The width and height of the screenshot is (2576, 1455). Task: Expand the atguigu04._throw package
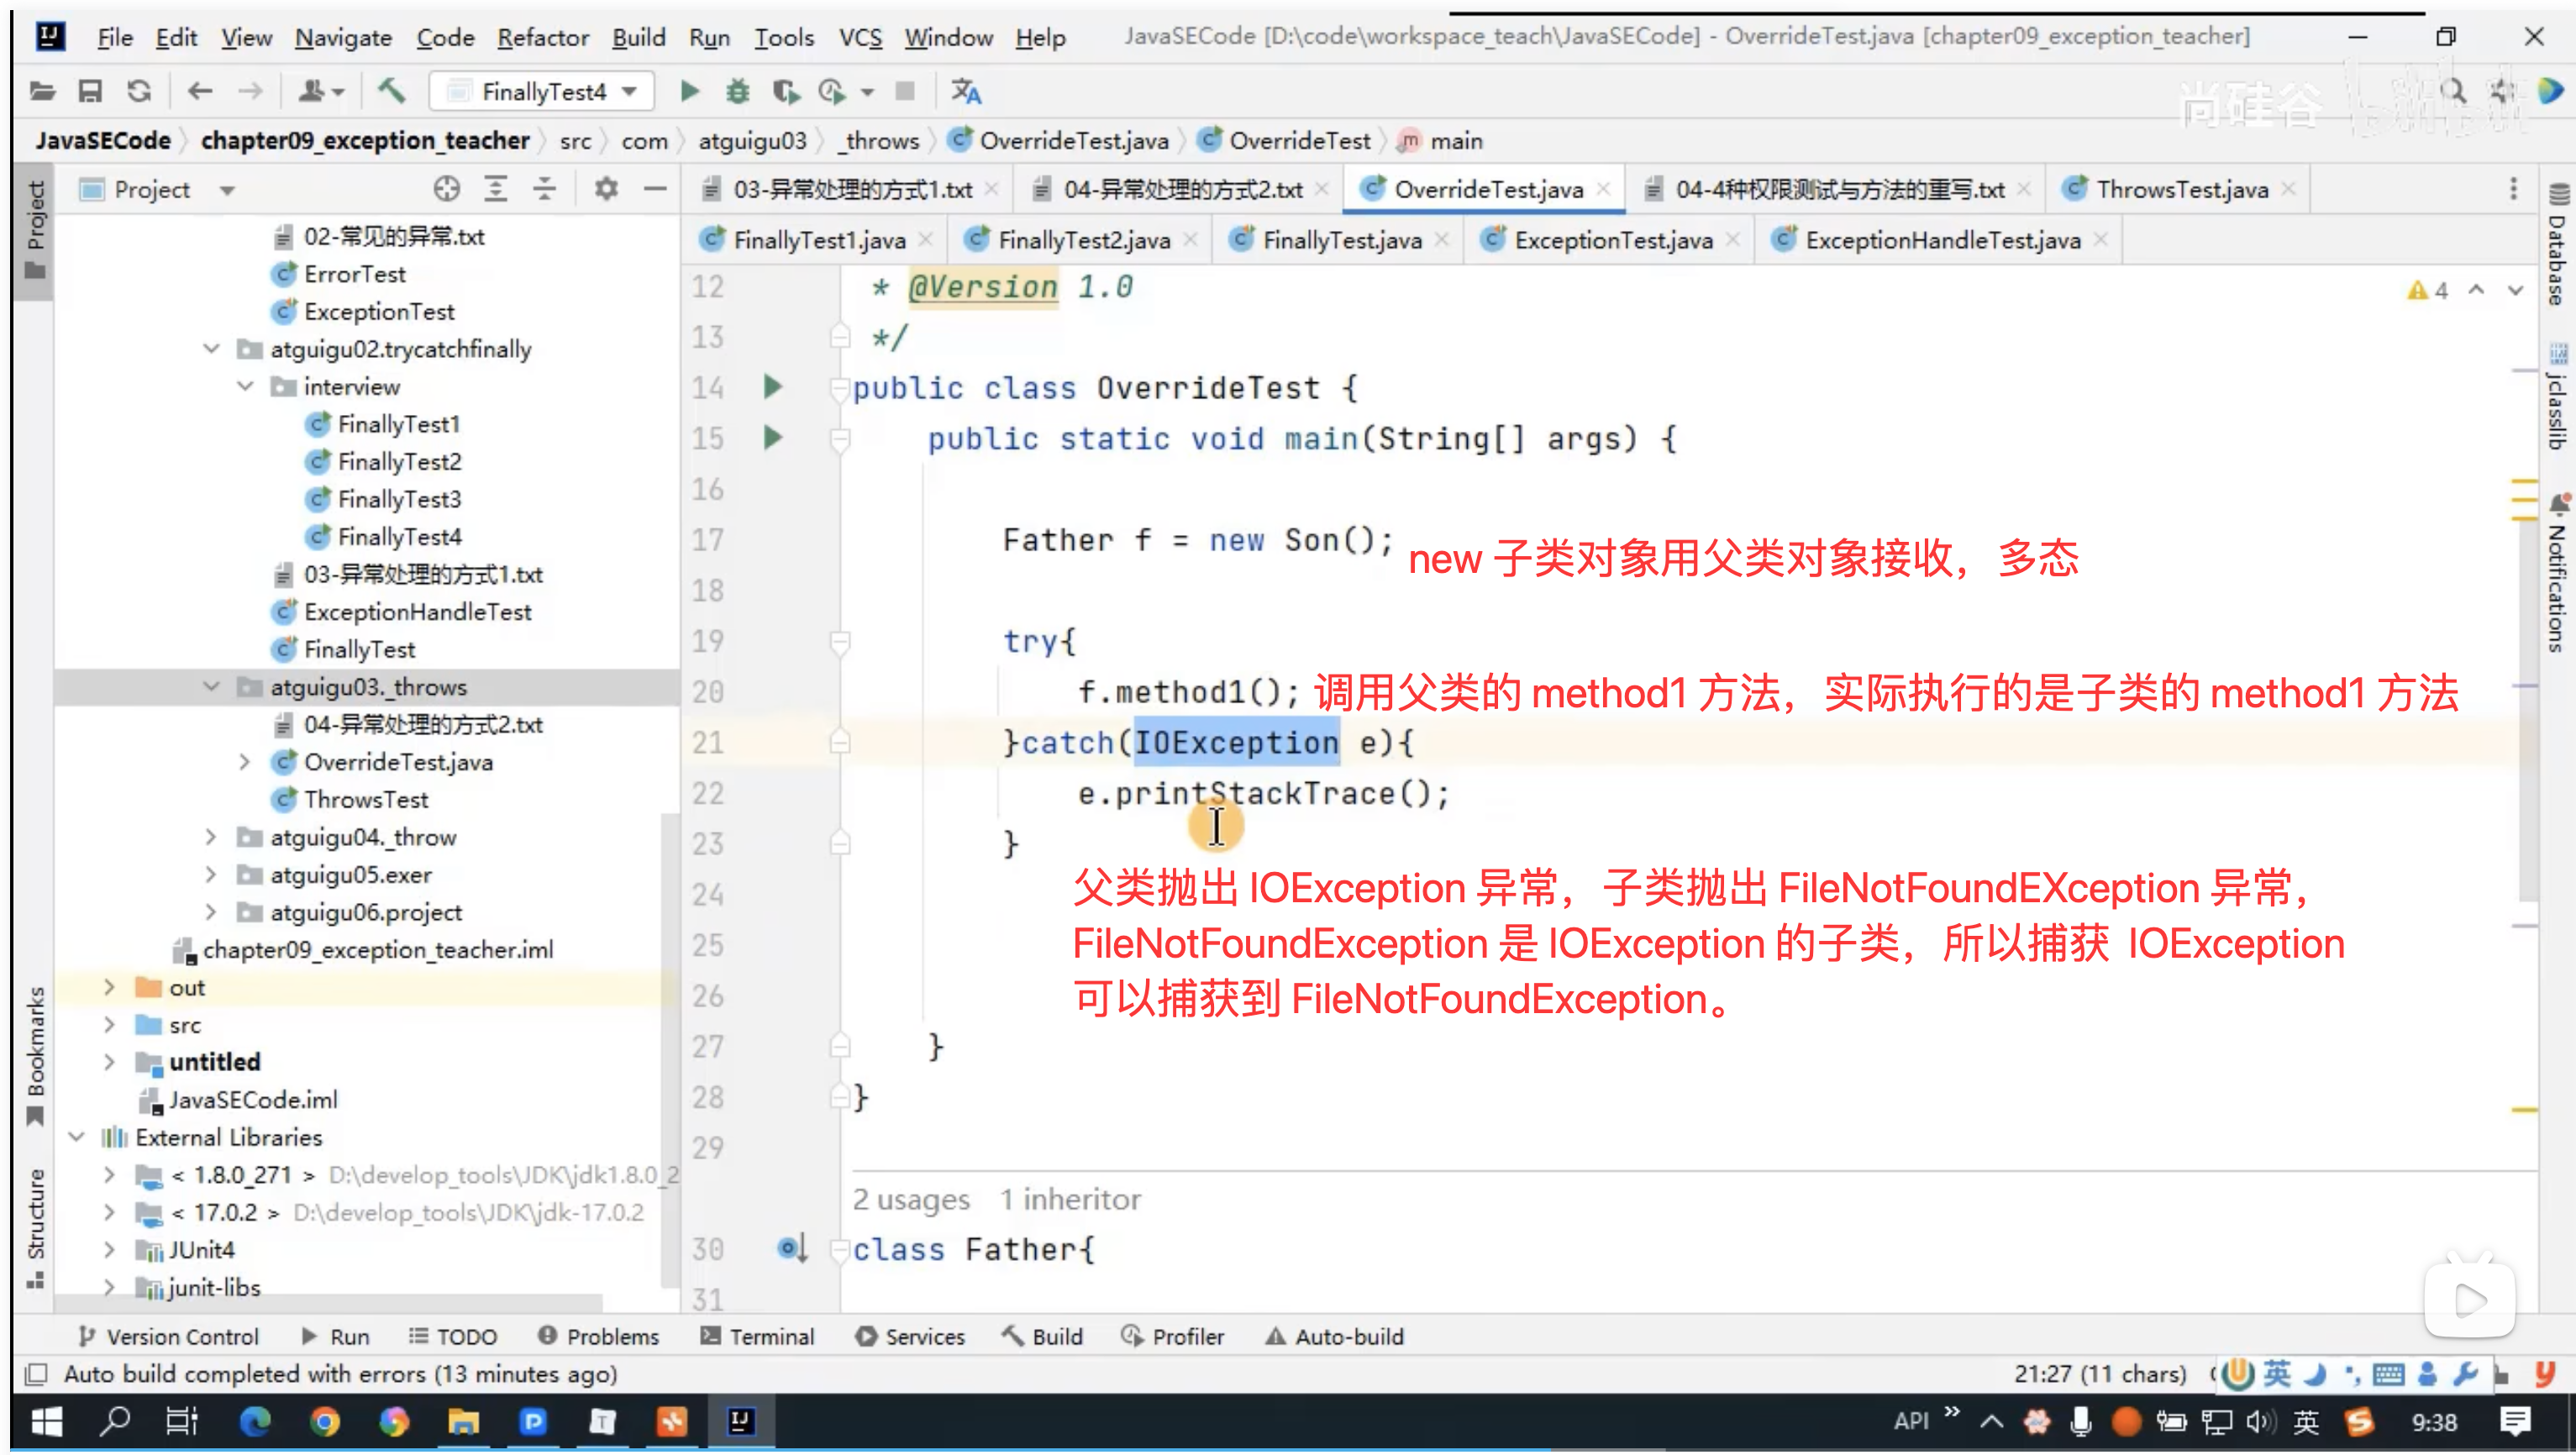[x=211, y=837]
